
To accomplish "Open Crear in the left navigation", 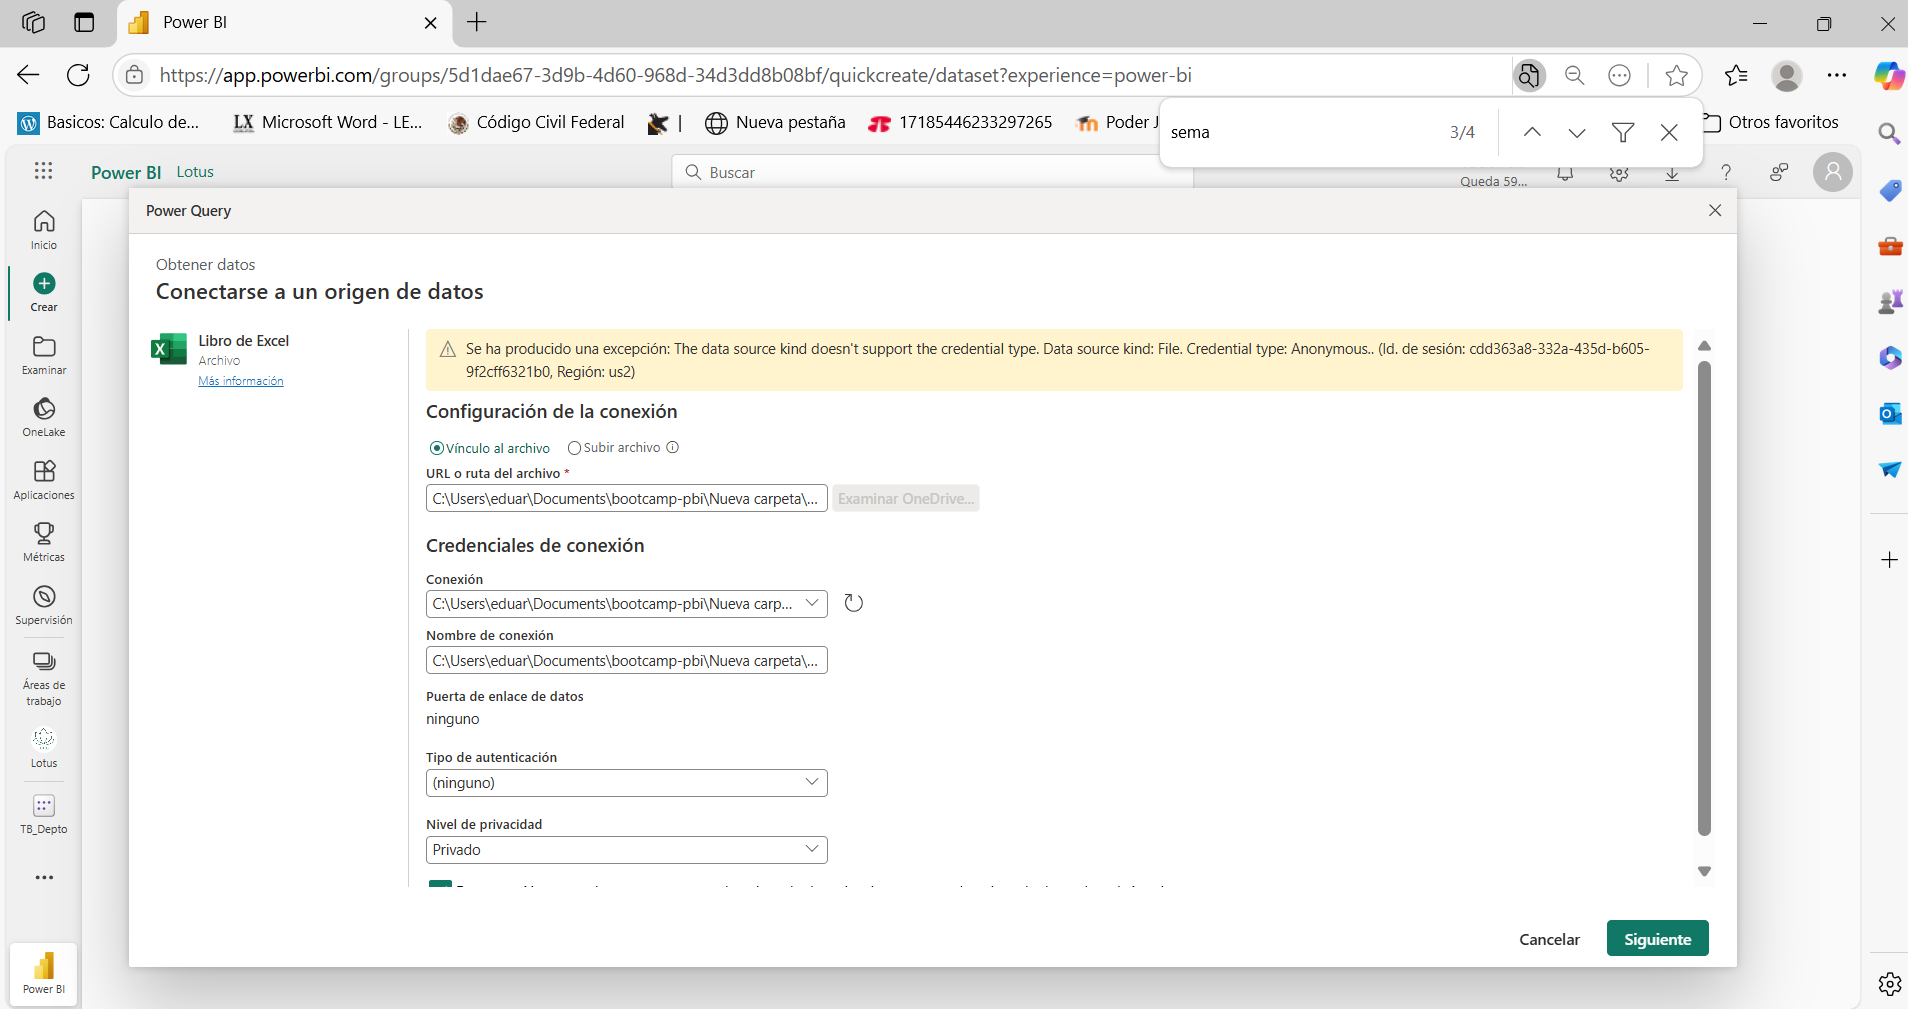I will pyautogui.click(x=44, y=292).
